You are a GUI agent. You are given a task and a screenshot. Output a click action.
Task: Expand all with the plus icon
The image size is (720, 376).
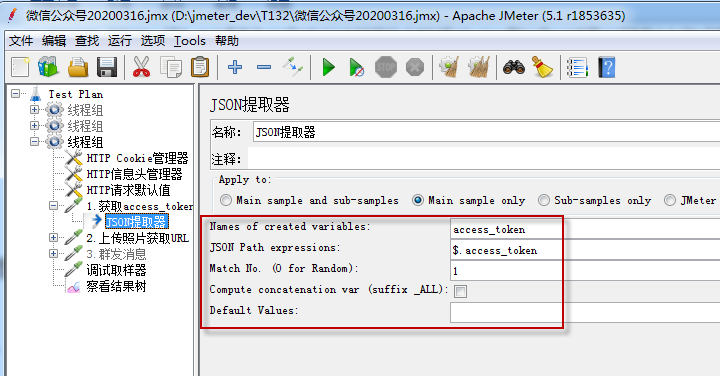[x=235, y=67]
